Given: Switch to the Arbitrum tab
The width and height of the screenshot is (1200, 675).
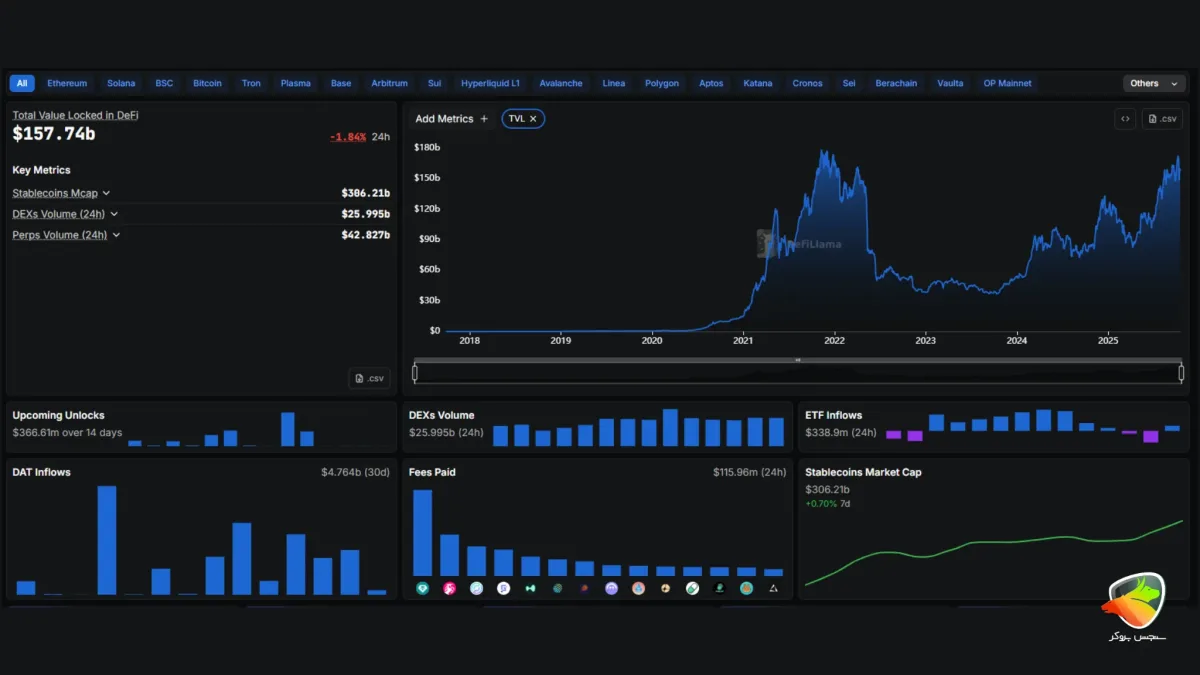Looking at the screenshot, I should [x=390, y=84].
